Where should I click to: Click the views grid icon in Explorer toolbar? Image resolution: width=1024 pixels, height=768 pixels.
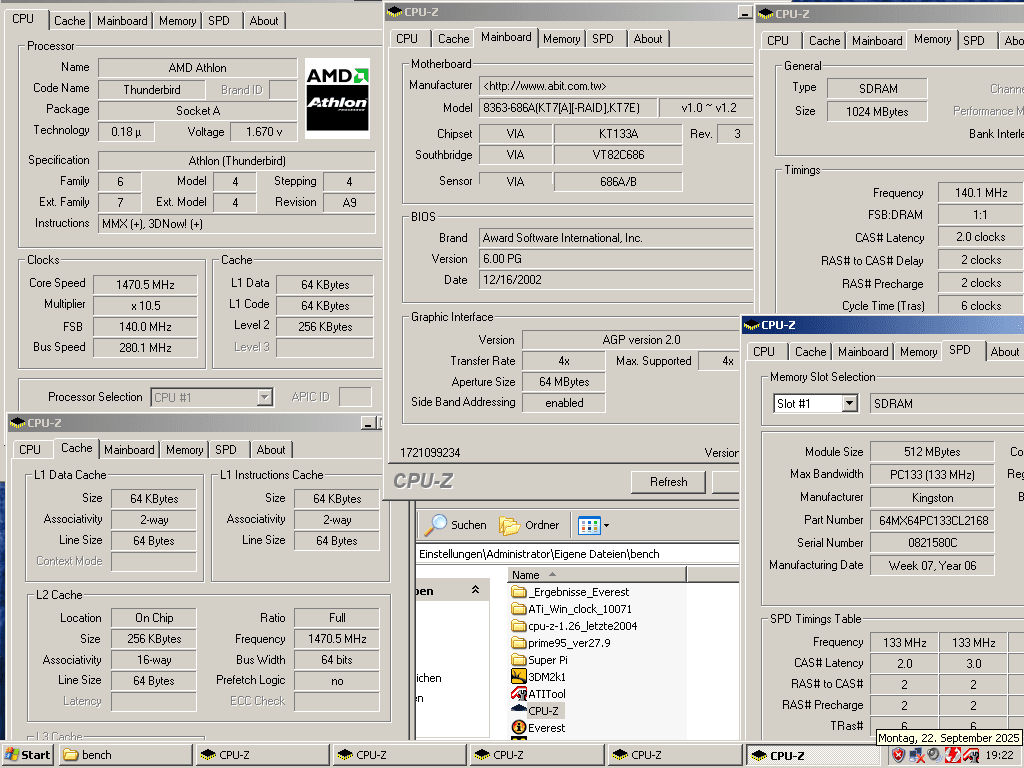(x=588, y=525)
